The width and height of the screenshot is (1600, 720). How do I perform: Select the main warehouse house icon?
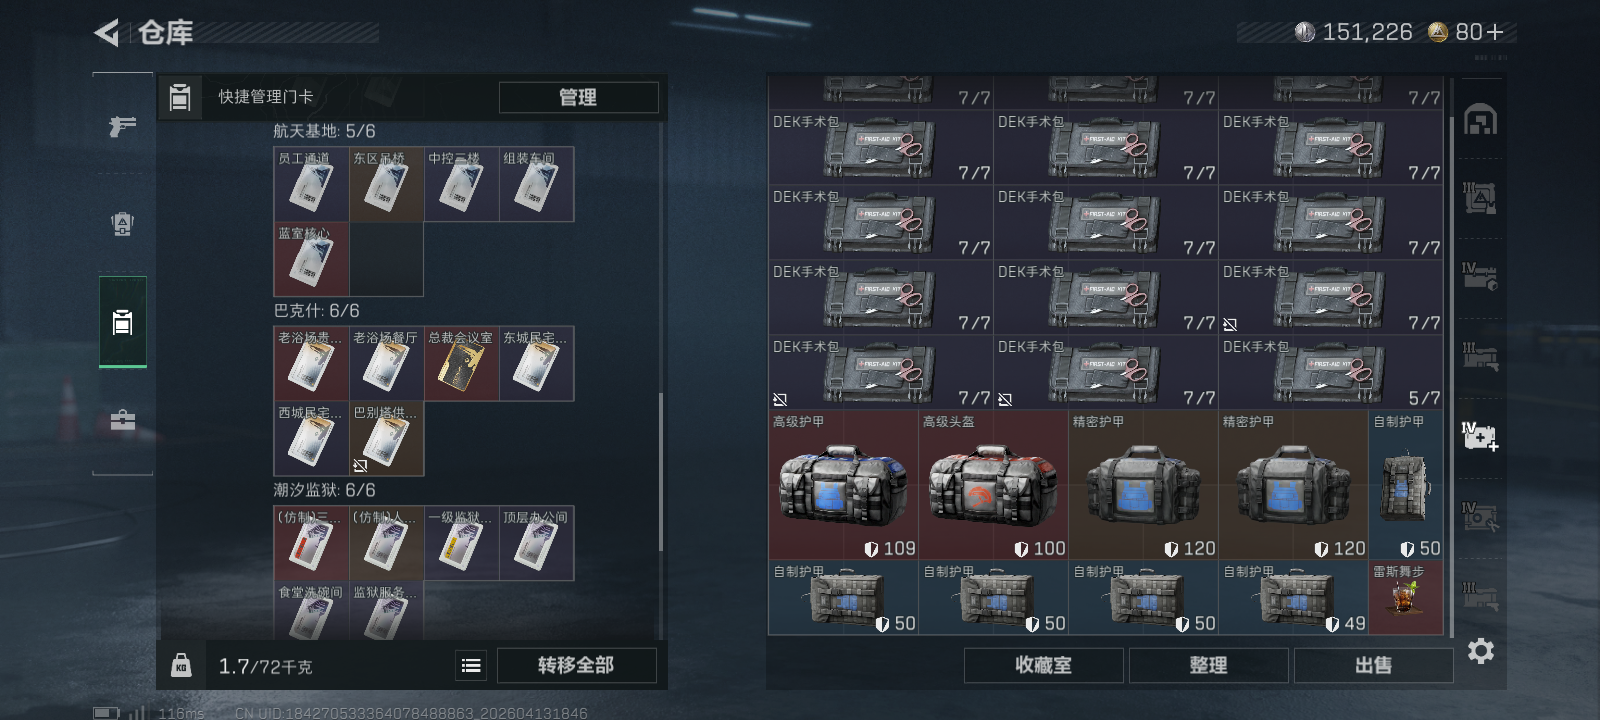pos(1480,120)
